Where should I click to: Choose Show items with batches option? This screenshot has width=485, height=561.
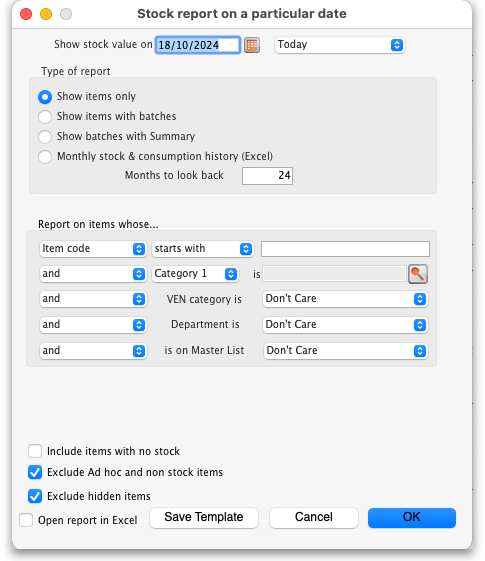coord(45,117)
